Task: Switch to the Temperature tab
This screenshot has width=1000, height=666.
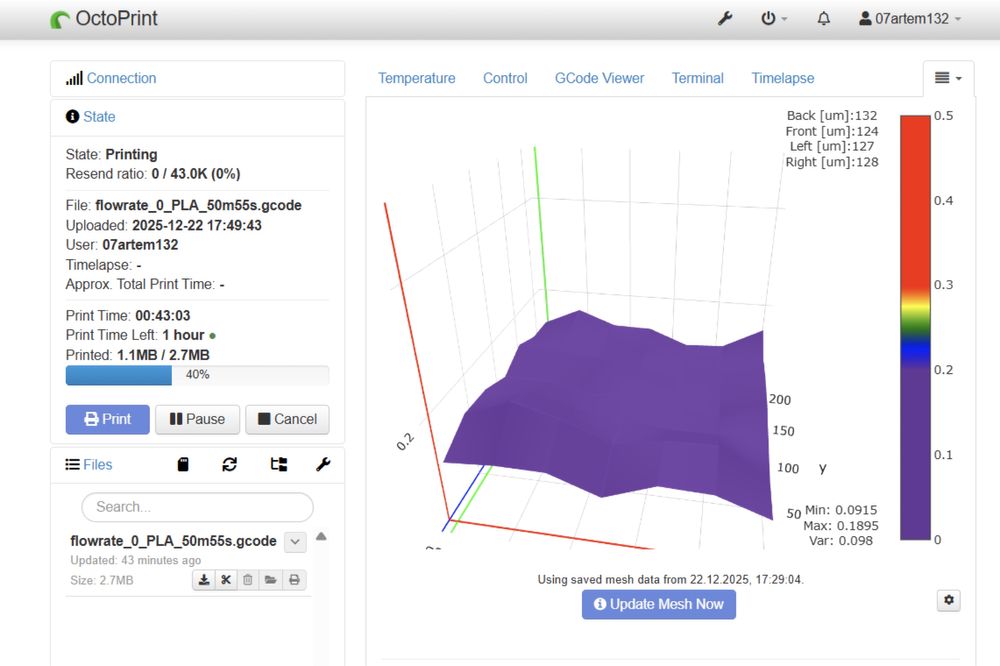Action: tap(416, 78)
